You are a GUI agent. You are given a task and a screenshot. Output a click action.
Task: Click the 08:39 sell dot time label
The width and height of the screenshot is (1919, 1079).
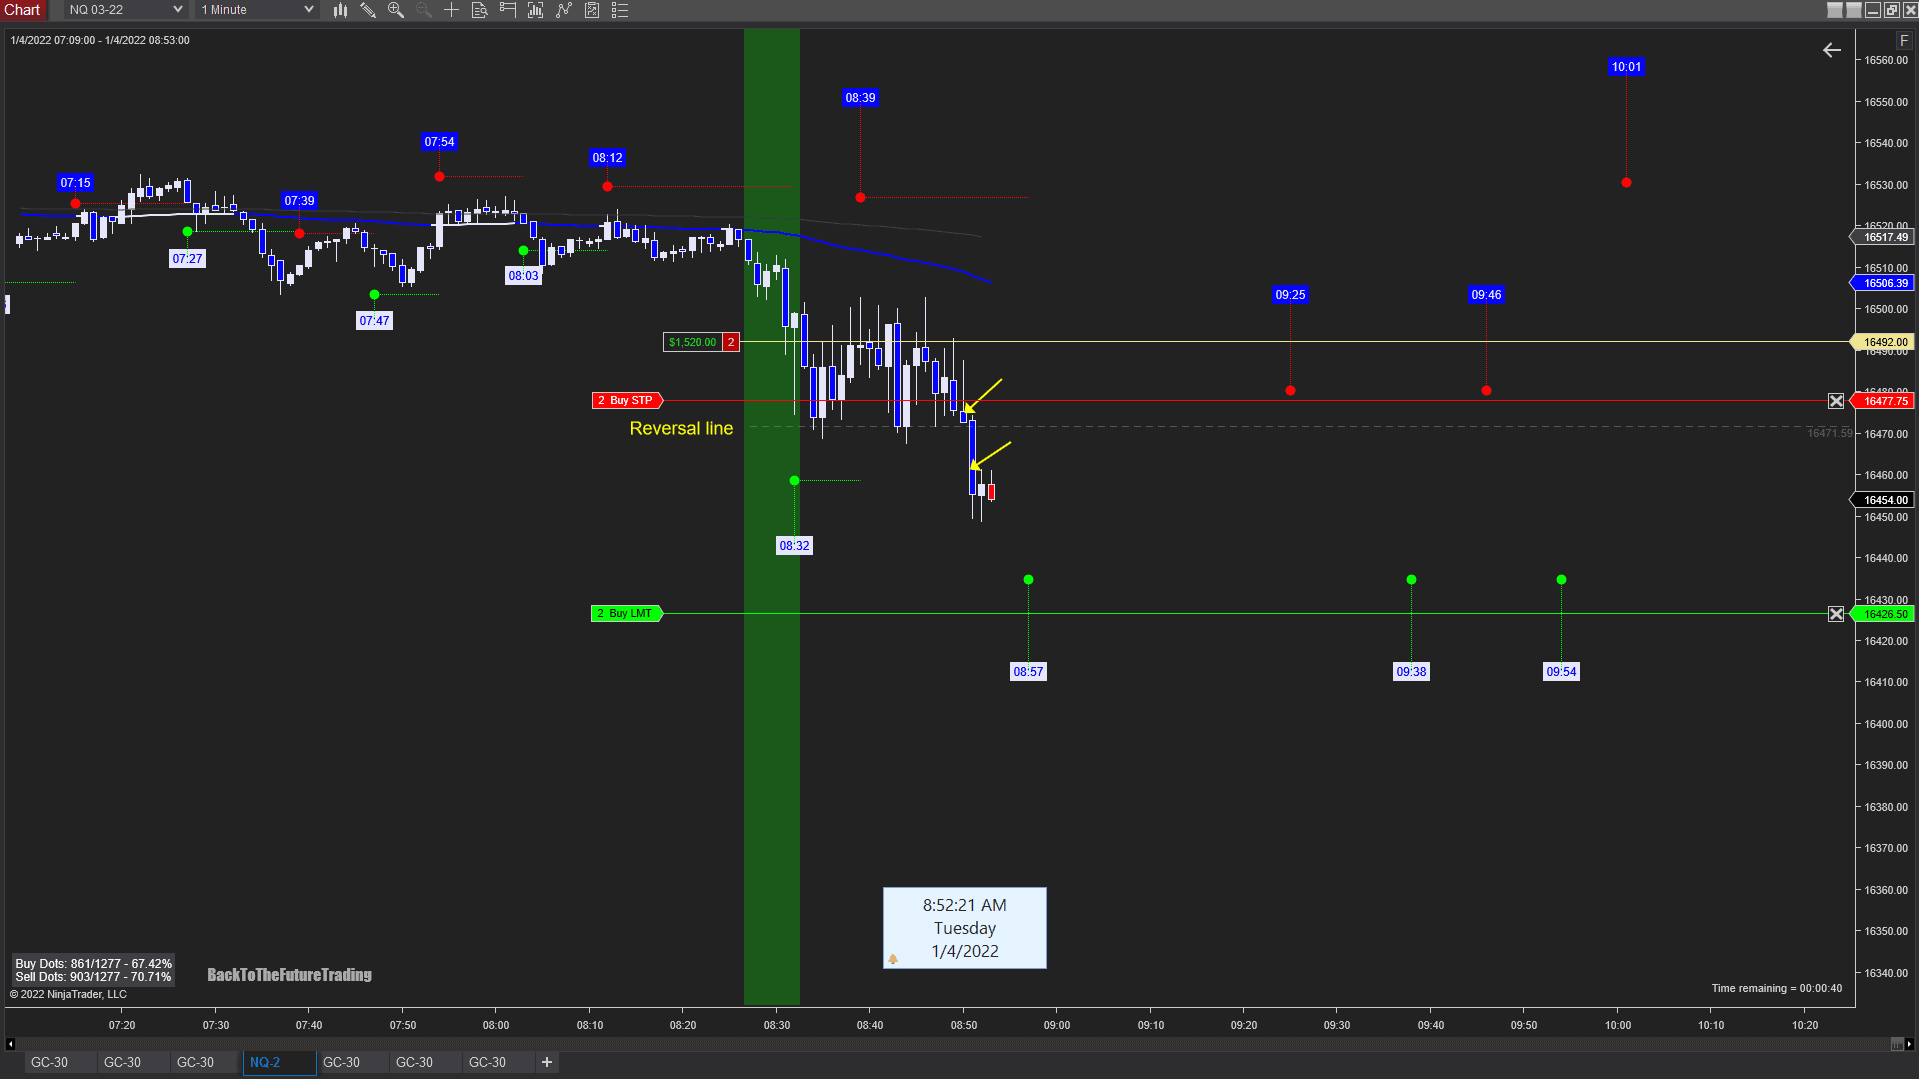(860, 98)
